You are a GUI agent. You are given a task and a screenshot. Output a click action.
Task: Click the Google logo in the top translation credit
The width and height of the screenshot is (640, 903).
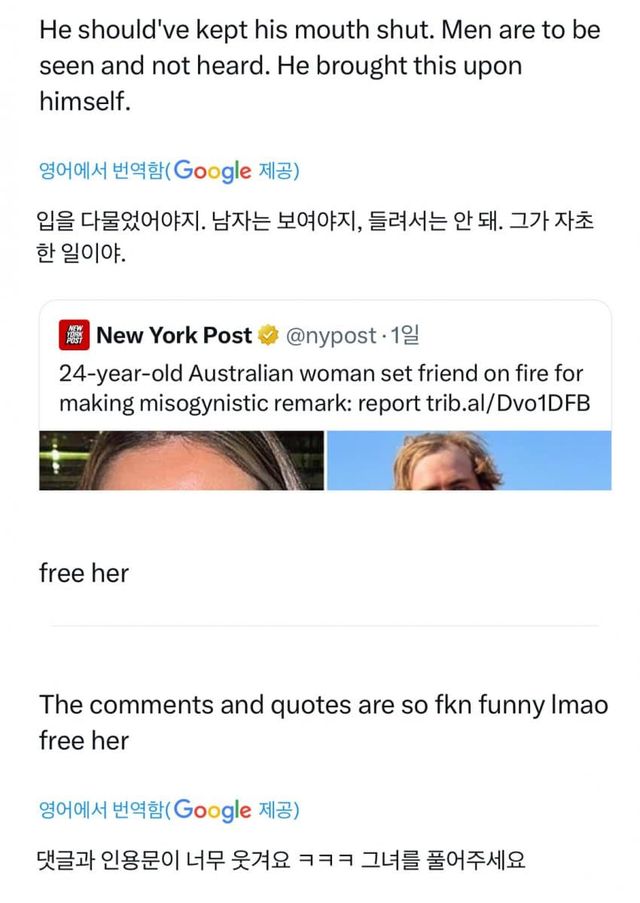210,170
